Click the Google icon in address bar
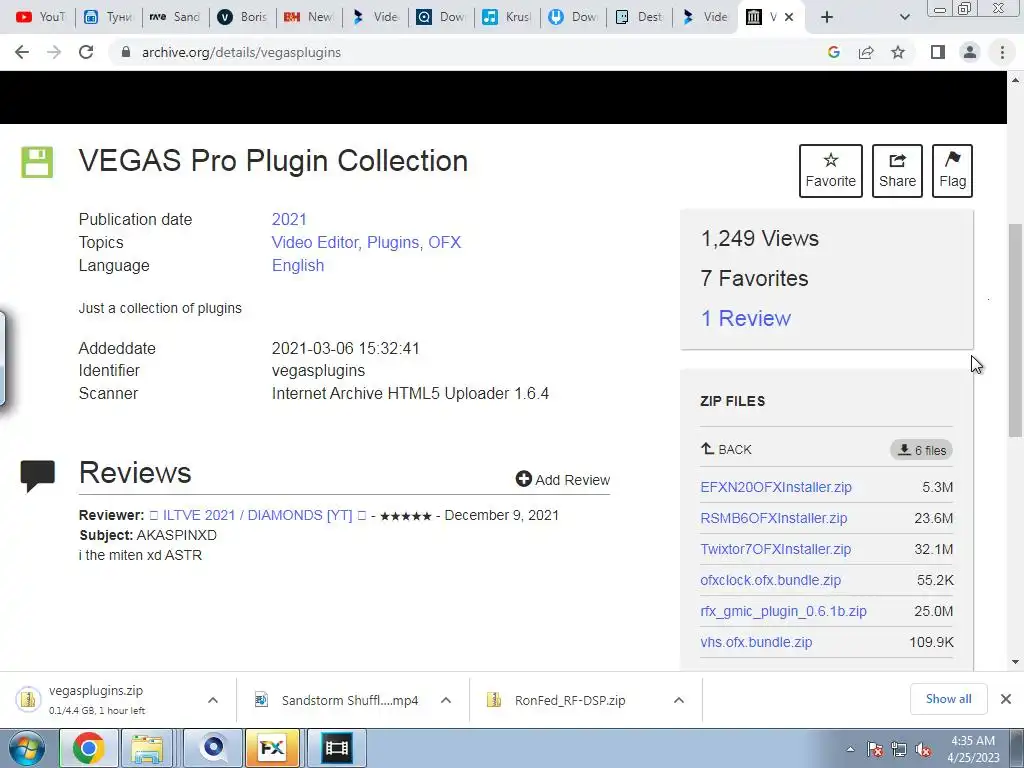Viewport: 1024px width, 768px height. [x=833, y=52]
